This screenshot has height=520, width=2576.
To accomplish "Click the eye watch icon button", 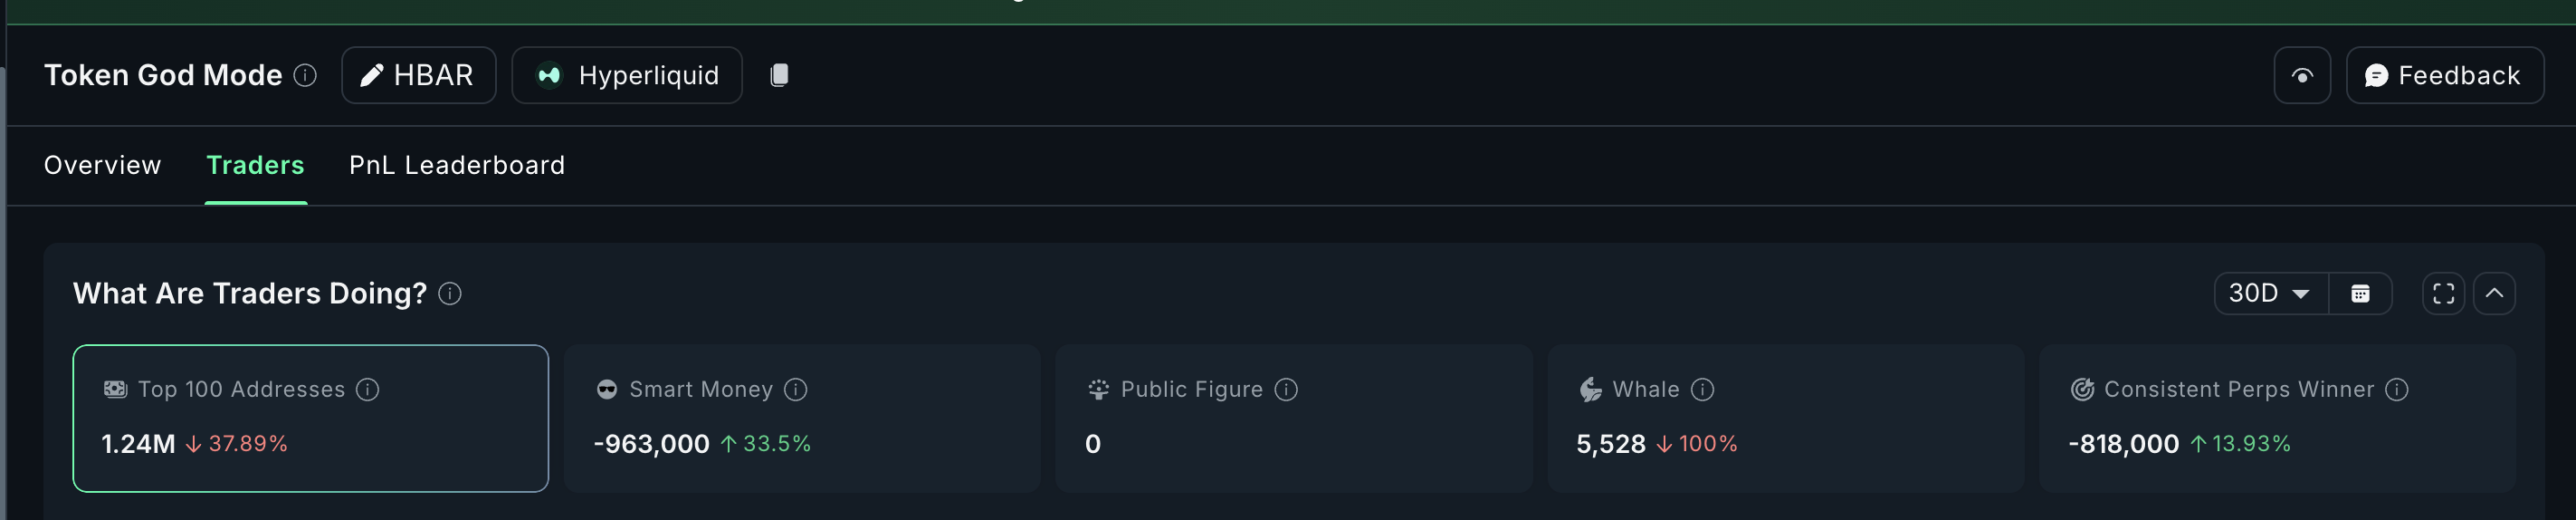I will [x=2302, y=75].
